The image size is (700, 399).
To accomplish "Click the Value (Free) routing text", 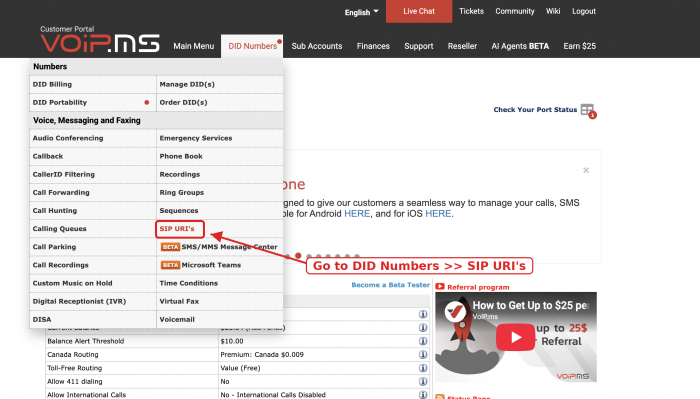I will tap(240, 368).
